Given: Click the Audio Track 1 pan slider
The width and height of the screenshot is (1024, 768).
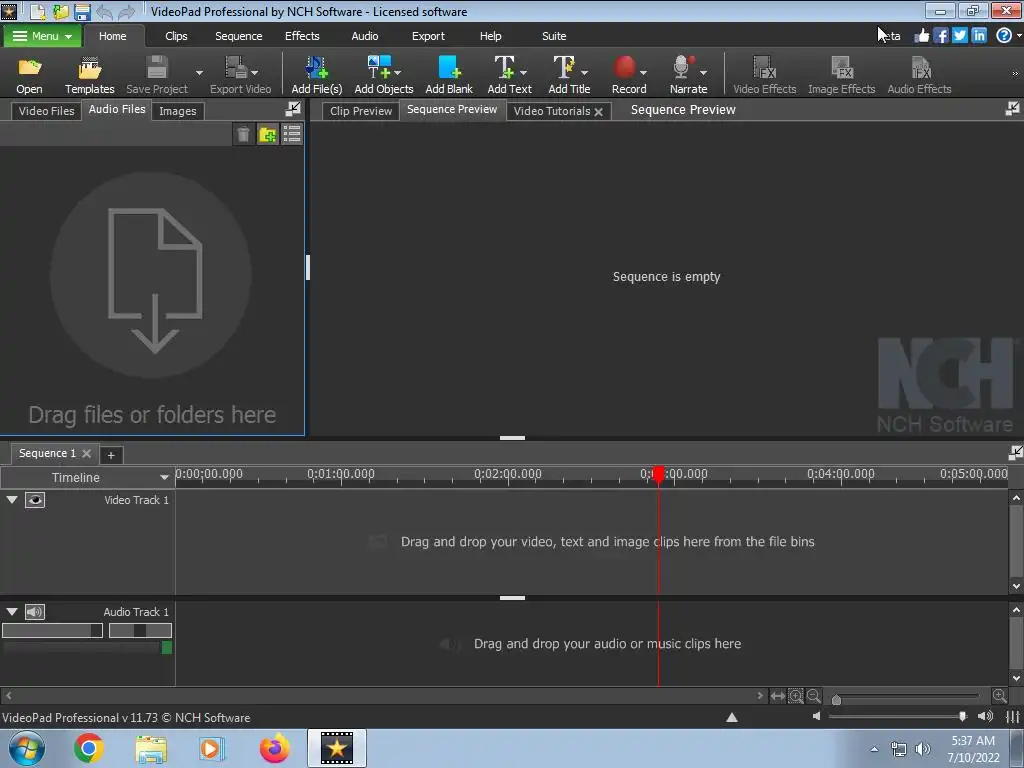Looking at the screenshot, I should 140,630.
